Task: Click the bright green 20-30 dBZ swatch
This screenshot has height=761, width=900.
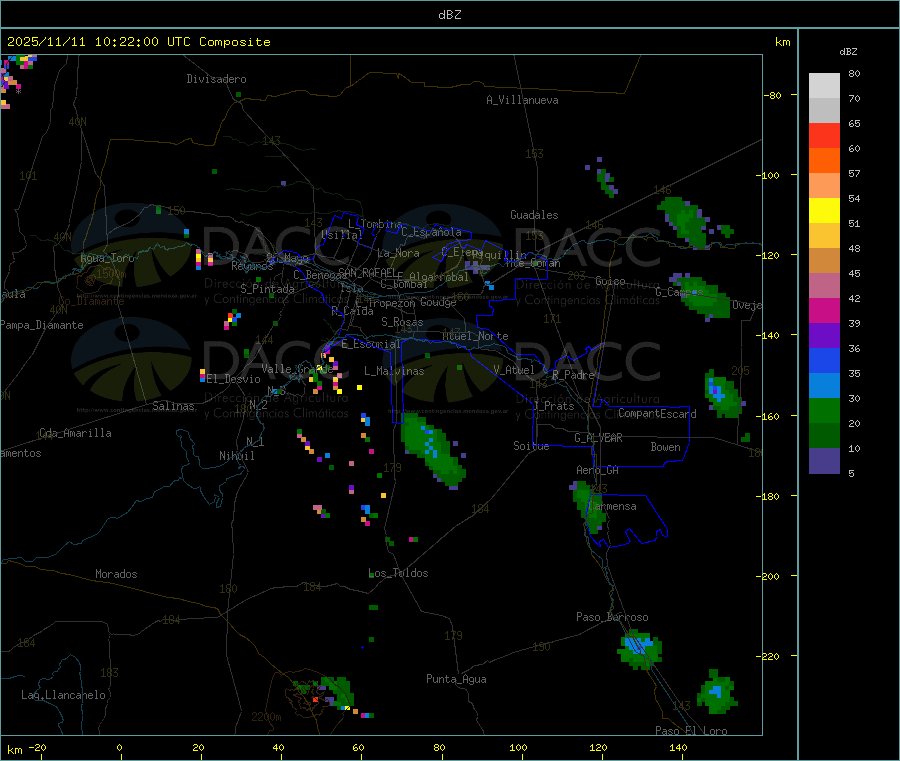Action: click(x=824, y=410)
